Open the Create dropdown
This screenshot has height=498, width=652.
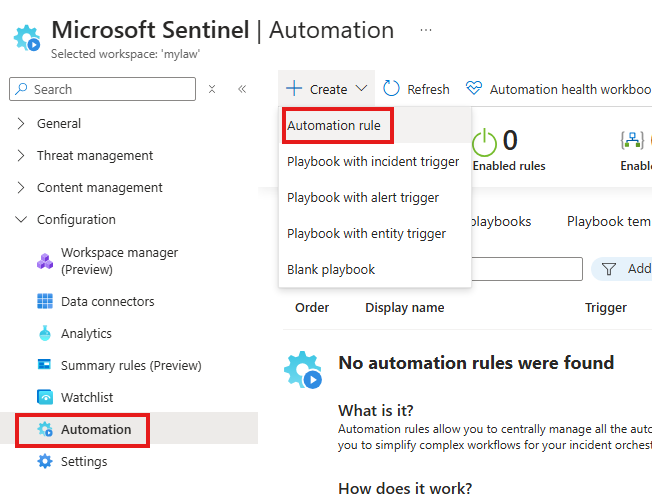click(327, 89)
